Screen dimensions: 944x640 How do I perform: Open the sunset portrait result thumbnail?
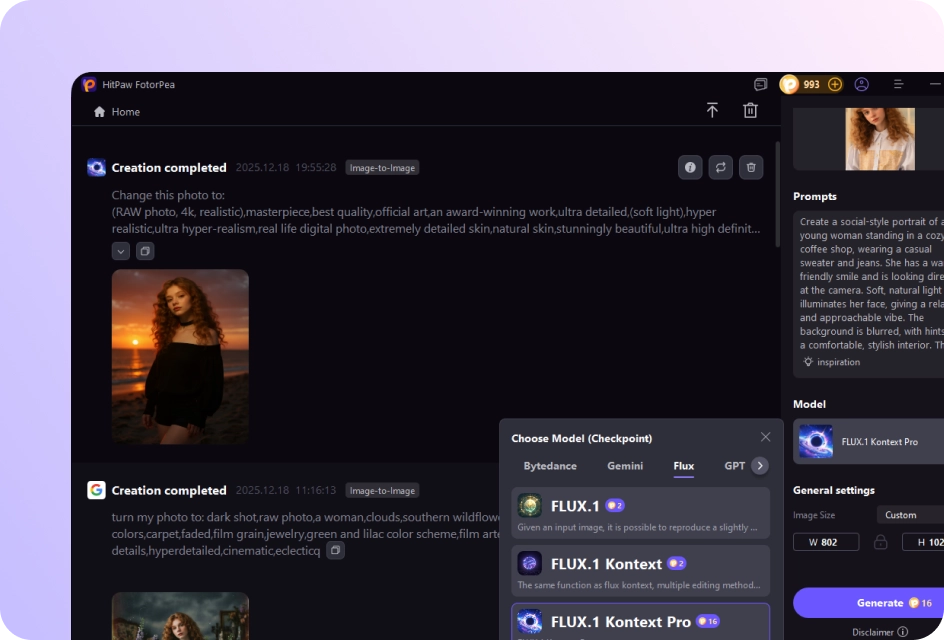click(180, 356)
